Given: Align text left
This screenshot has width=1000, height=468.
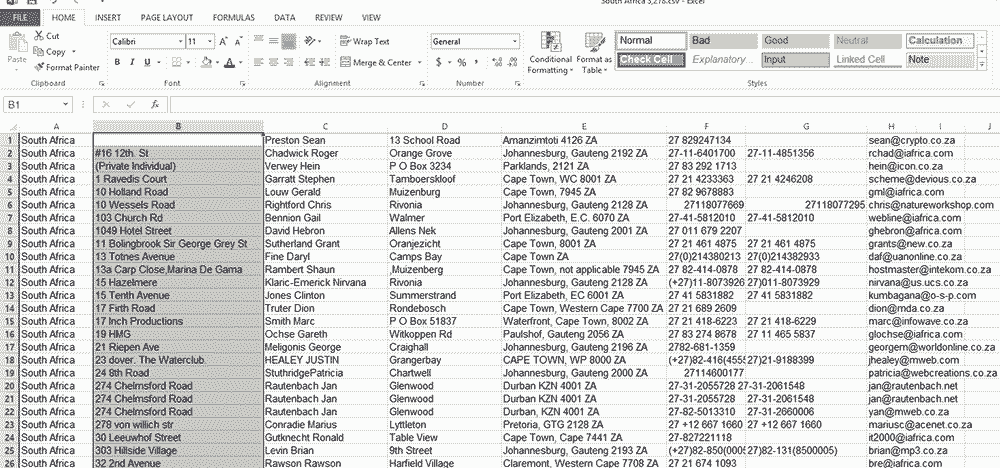Looking at the screenshot, I should pyautogui.click(x=258, y=62).
